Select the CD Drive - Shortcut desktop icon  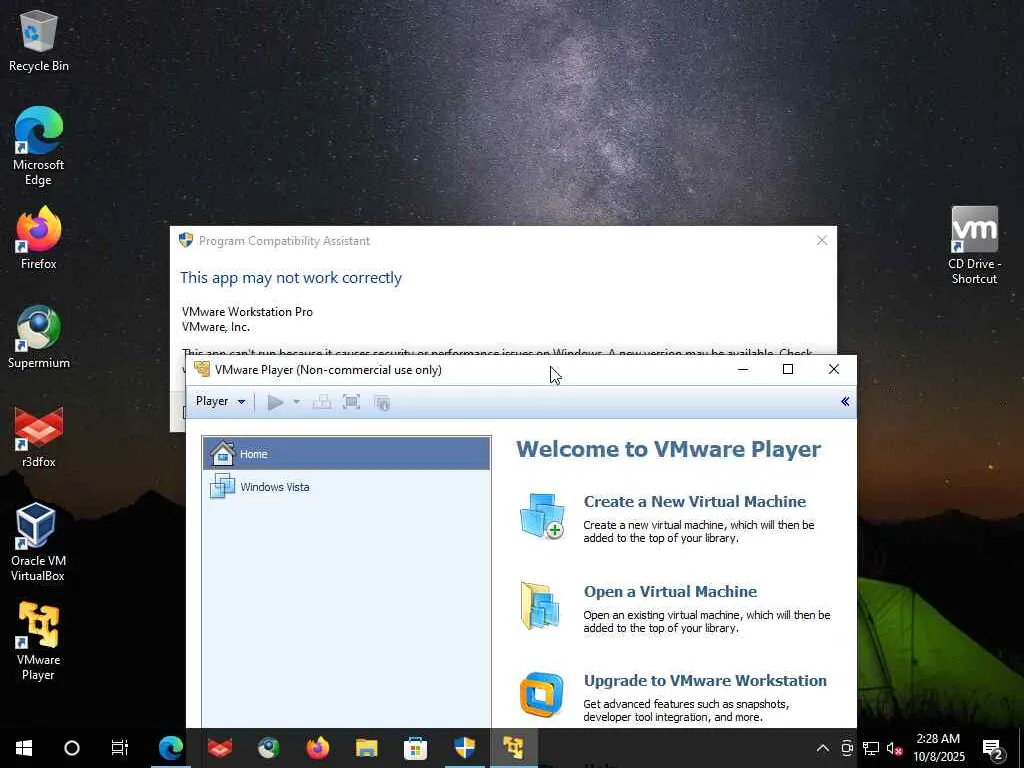click(974, 245)
